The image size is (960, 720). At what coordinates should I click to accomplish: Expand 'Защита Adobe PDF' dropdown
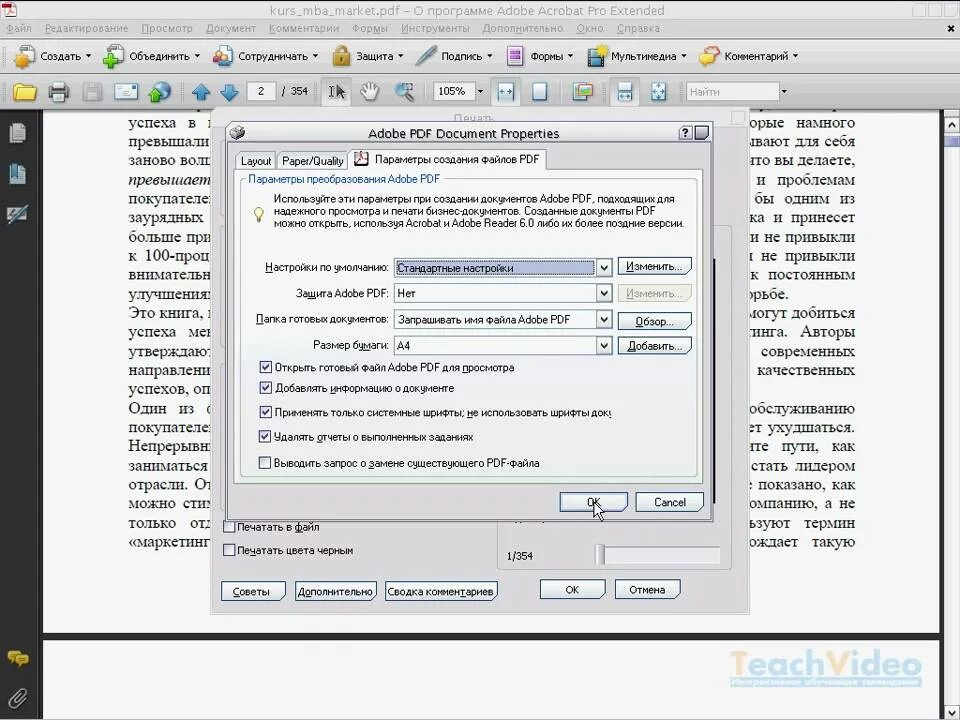(604, 293)
